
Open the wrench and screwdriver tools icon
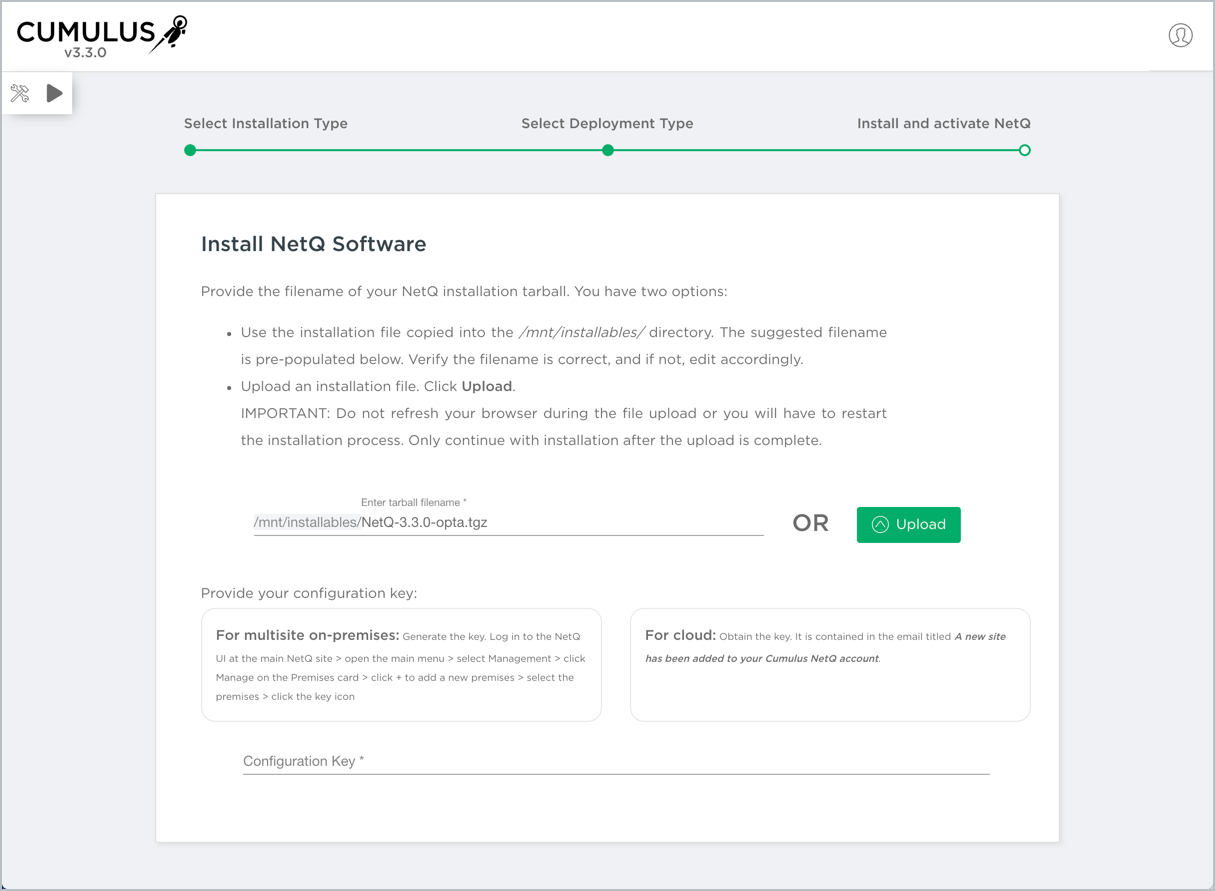(x=20, y=94)
